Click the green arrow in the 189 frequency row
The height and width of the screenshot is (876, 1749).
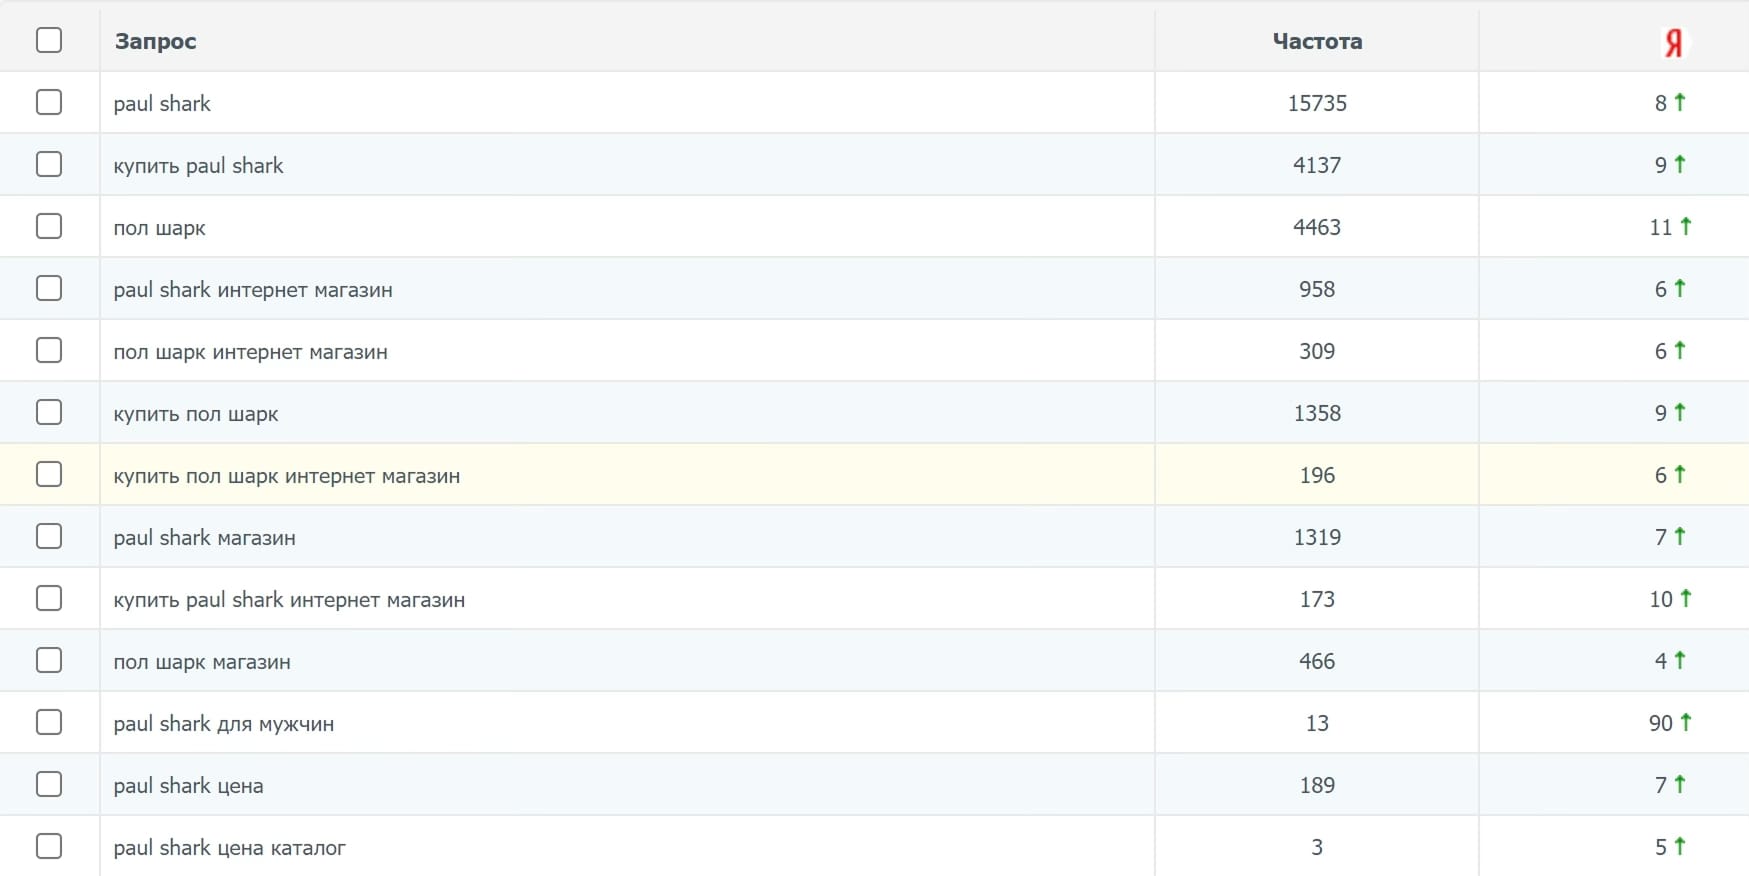tap(1680, 784)
